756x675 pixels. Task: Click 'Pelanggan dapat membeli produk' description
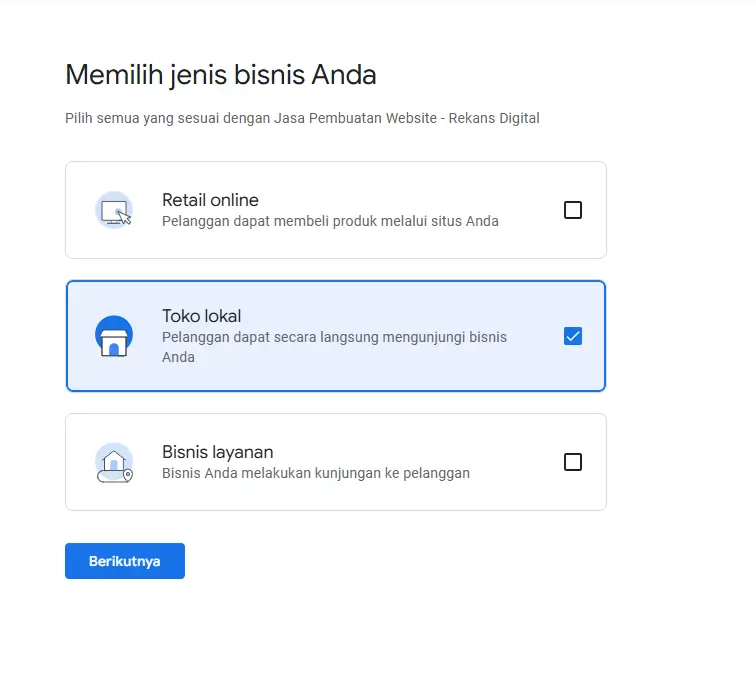click(x=330, y=221)
